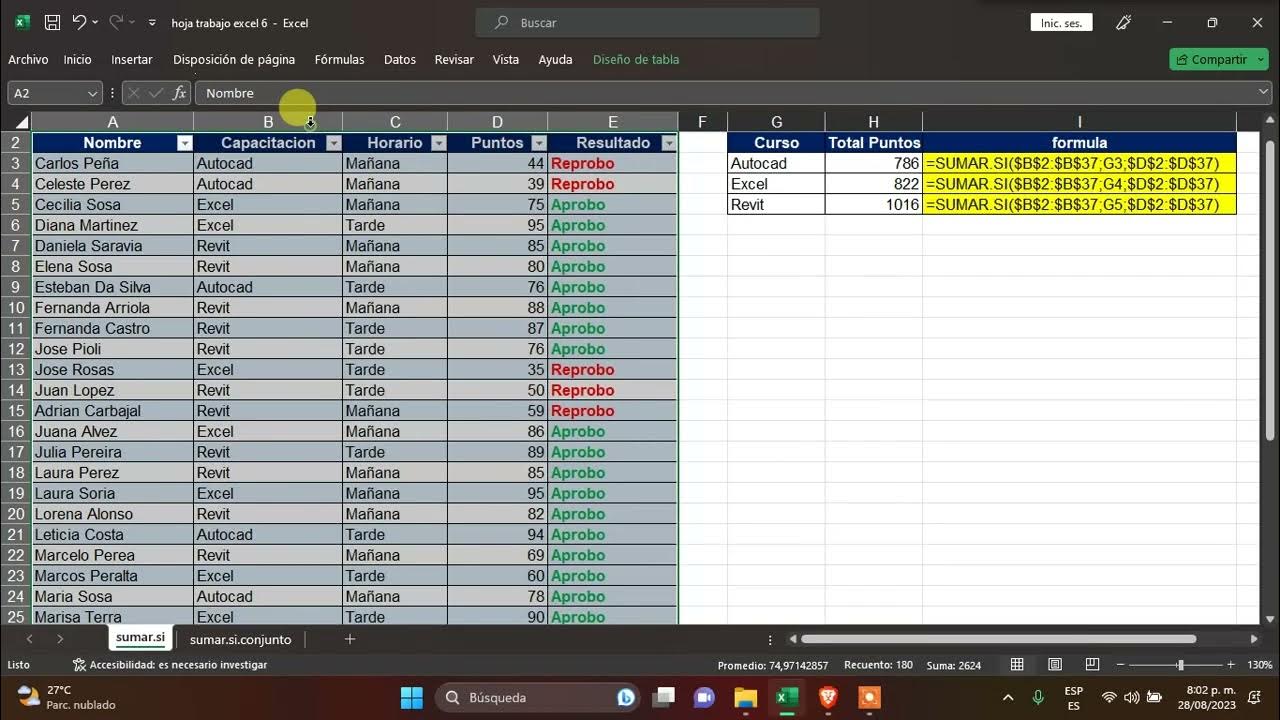Click the vertical scrollbar thumb
1280x720 pixels.
click(1270, 290)
